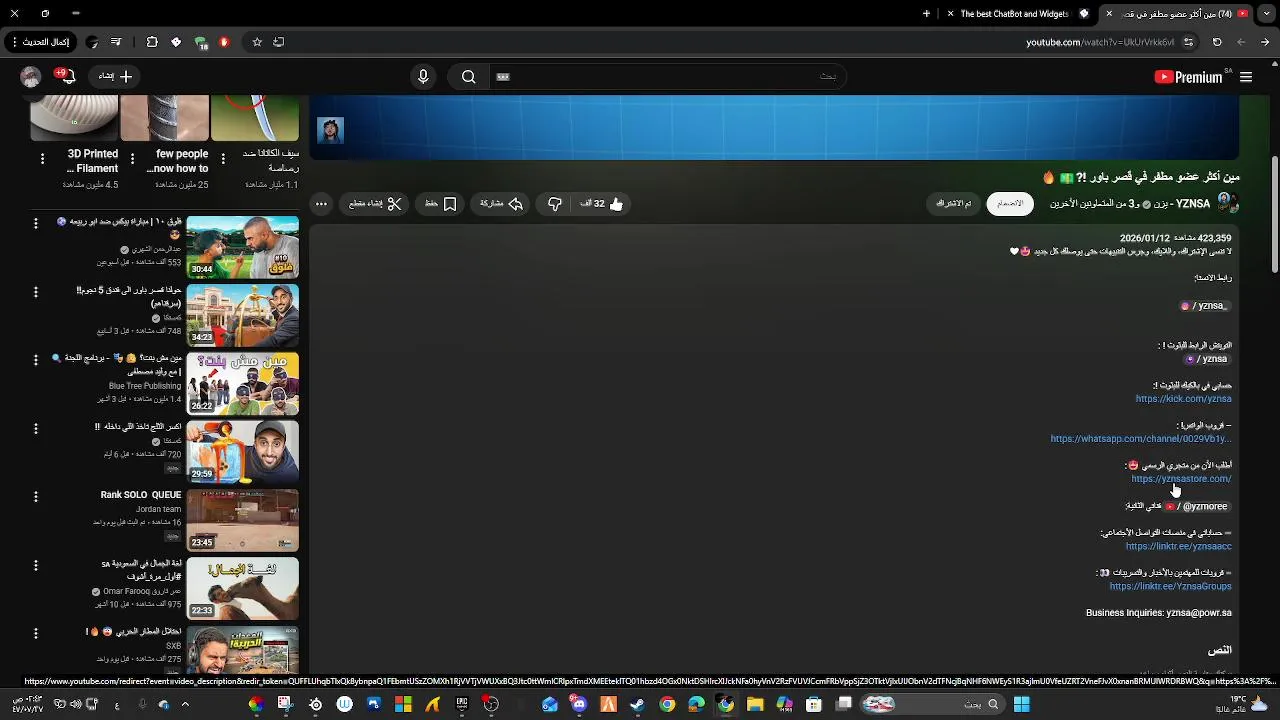Create a clip with the scissors icon
This screenshot has width=1280, height=720.
tap(375, 204)
